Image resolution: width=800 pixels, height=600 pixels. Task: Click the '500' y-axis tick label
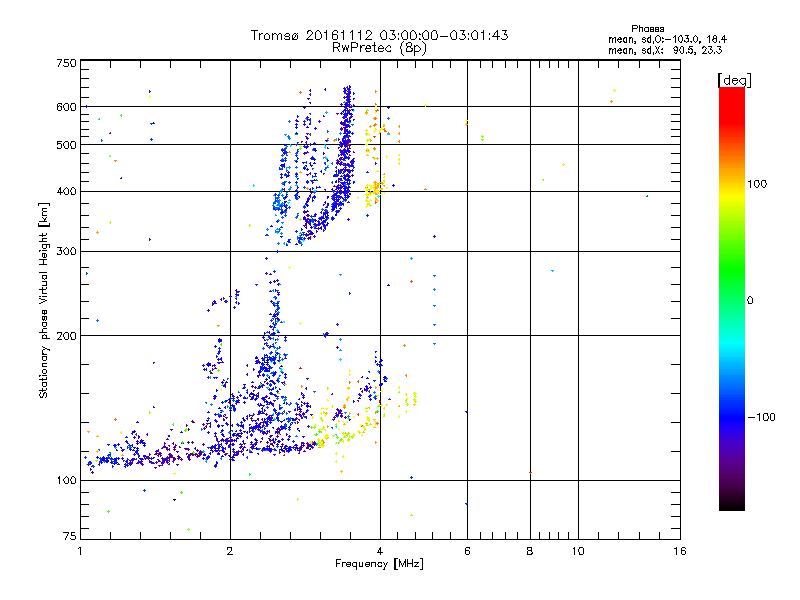[x=66, y=145]
